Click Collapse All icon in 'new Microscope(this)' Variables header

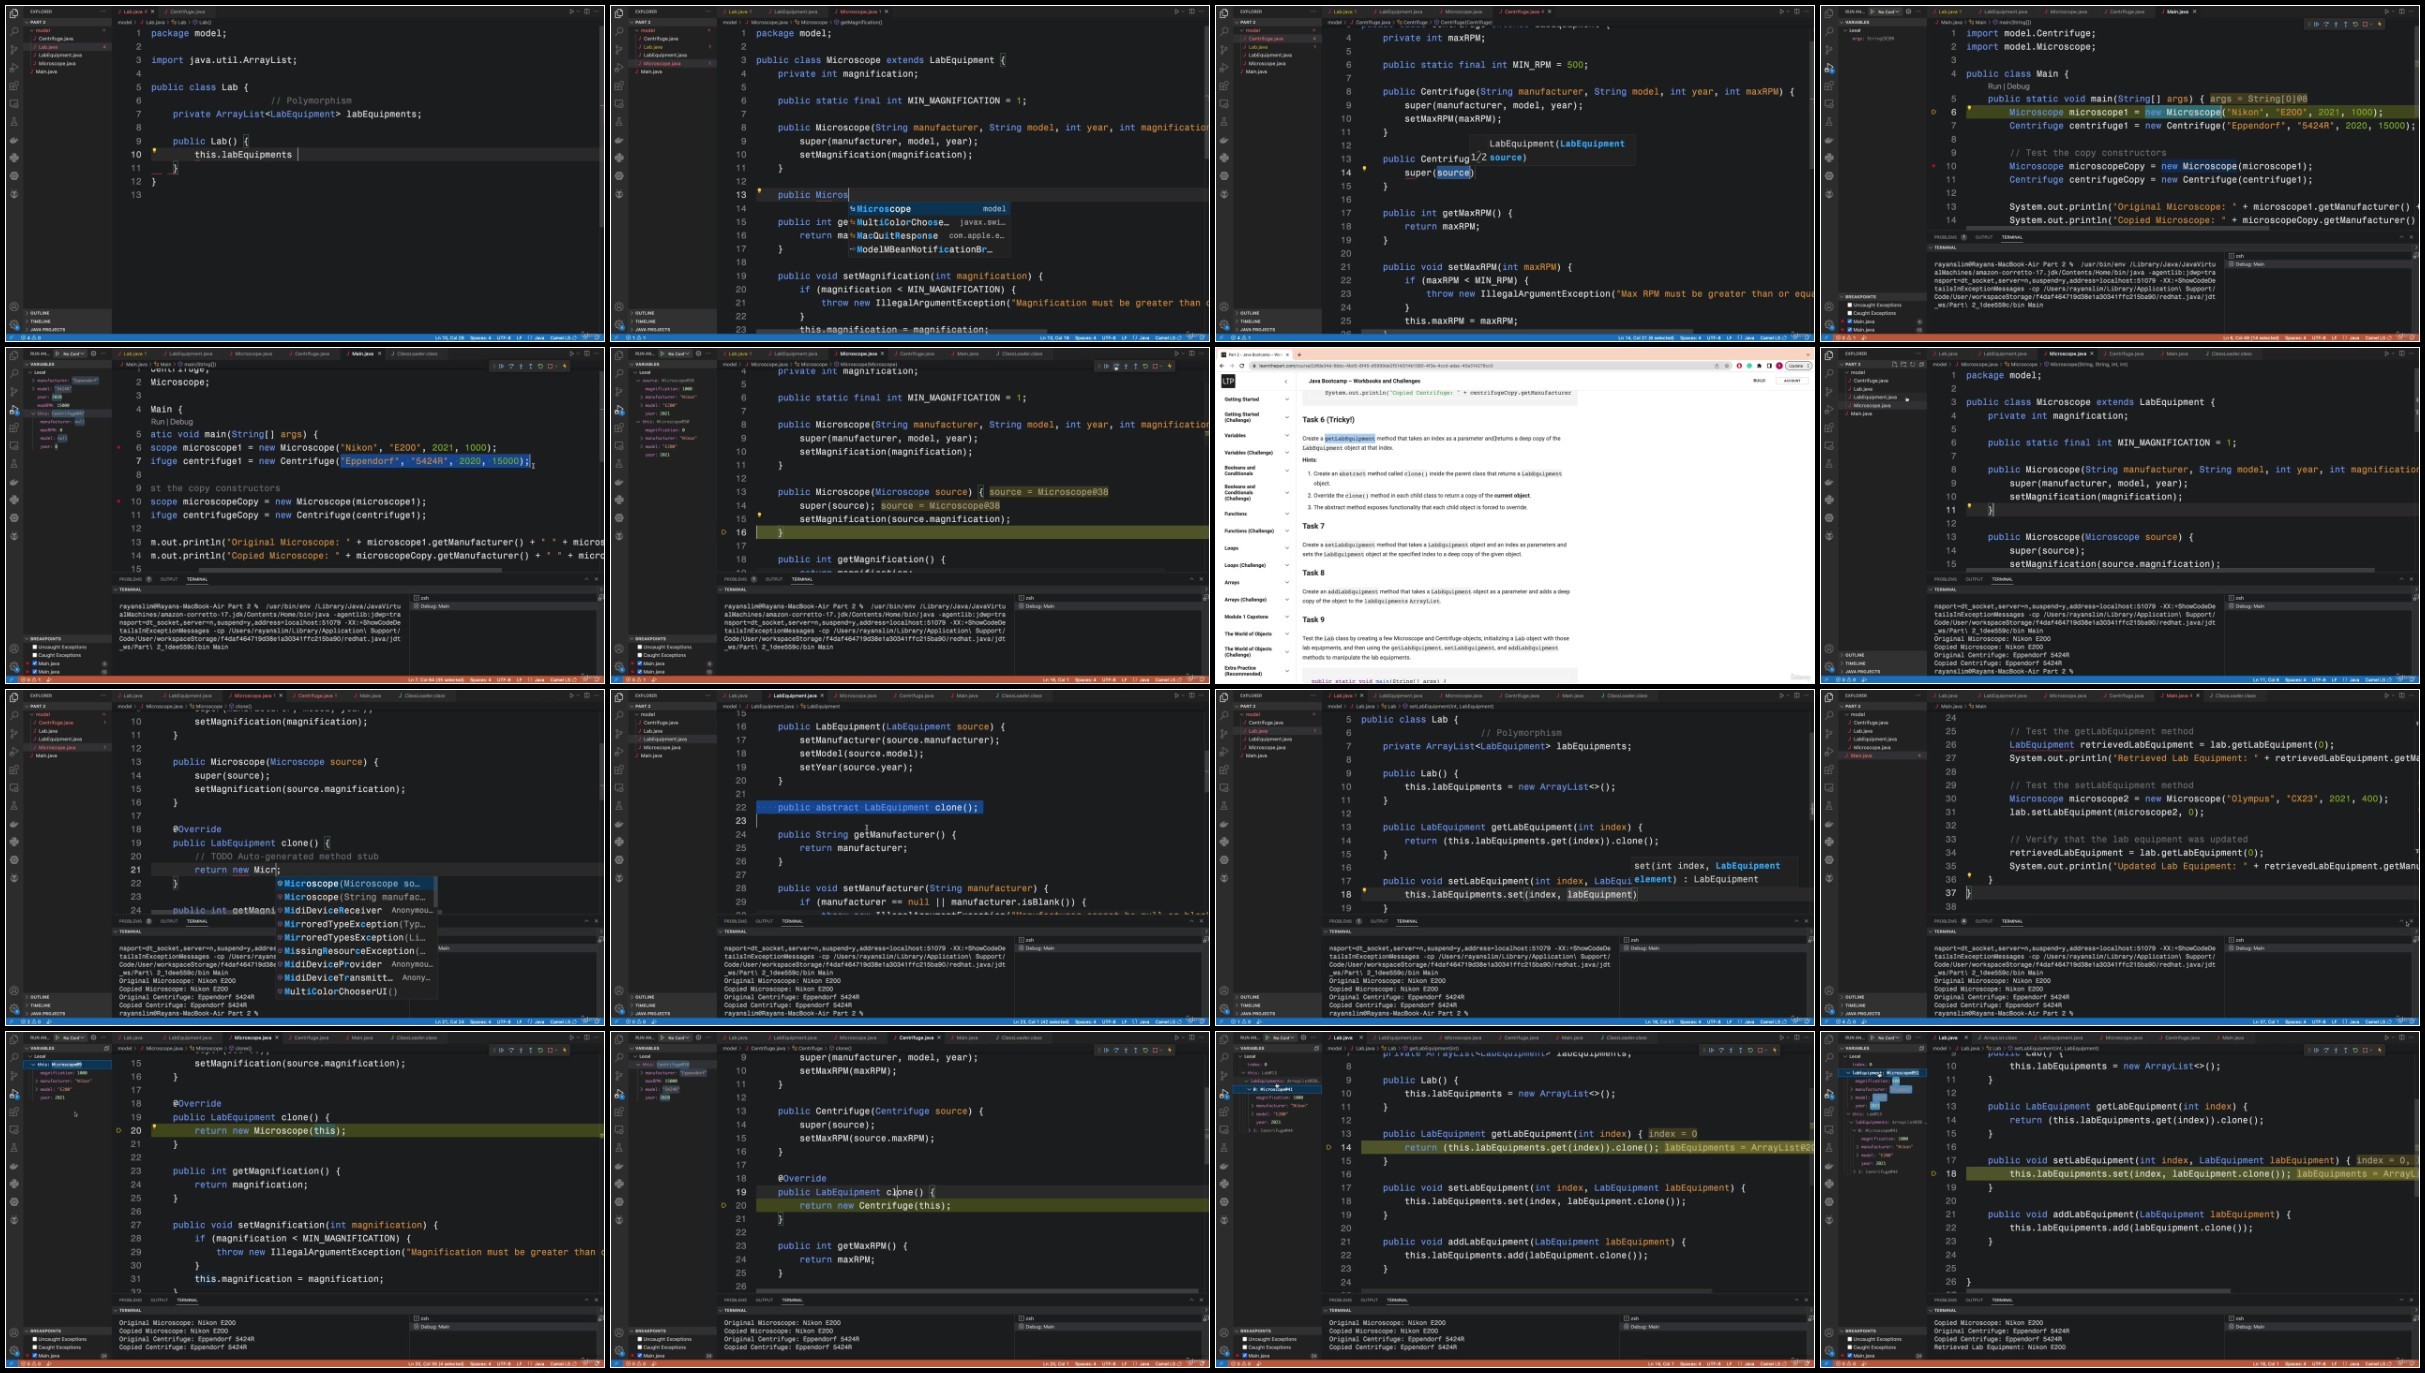point(107,1048)
